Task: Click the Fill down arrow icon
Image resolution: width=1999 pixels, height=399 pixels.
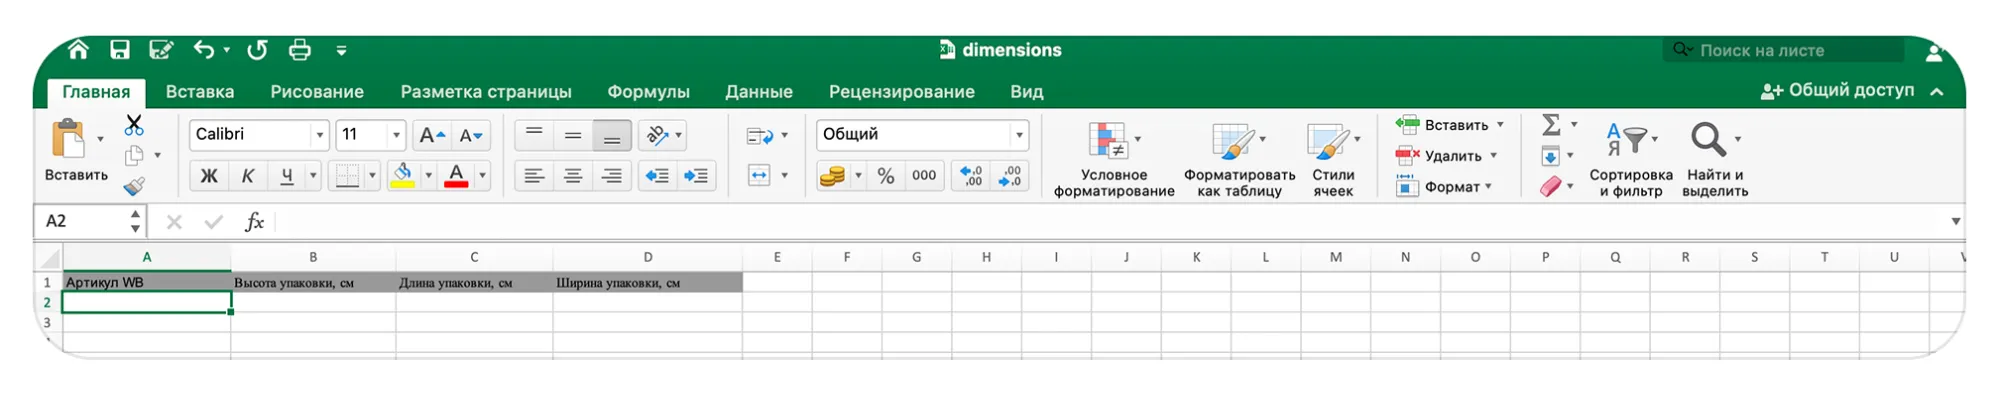Action: point(1550,156)
